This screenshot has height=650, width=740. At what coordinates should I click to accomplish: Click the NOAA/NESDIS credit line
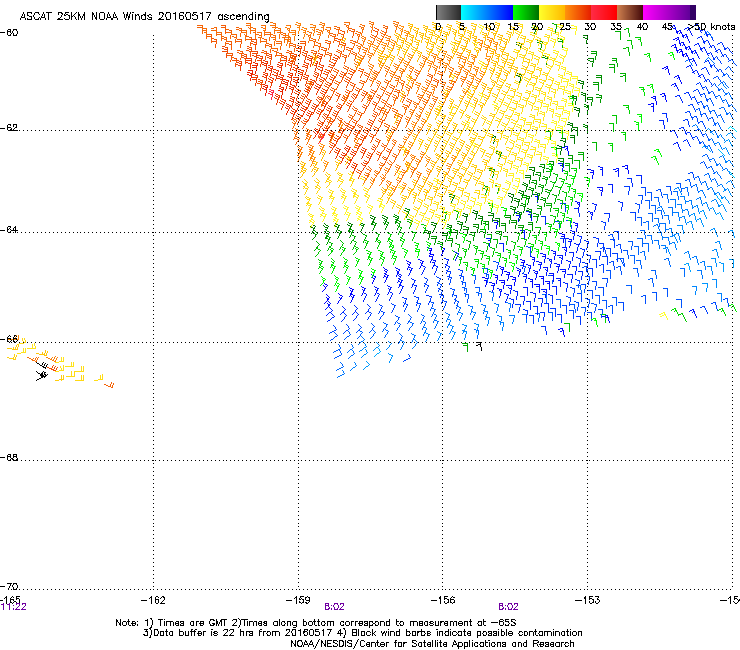(432, 644)
